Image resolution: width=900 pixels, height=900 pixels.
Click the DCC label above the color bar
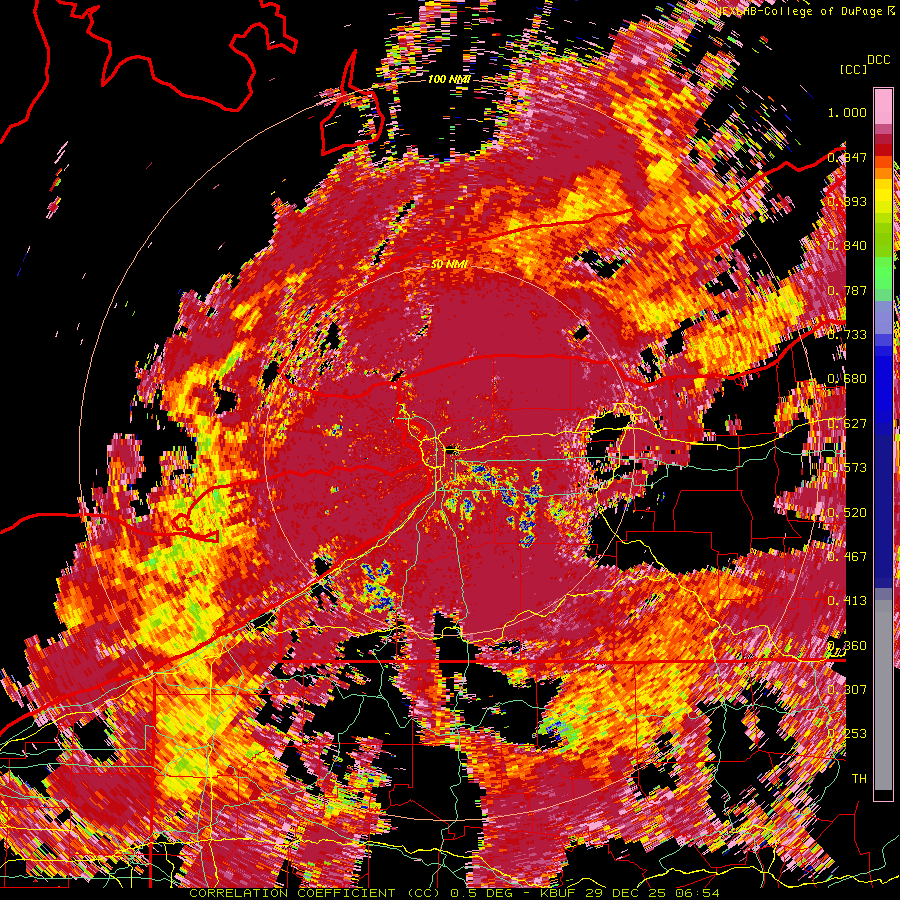click(878, 60)
